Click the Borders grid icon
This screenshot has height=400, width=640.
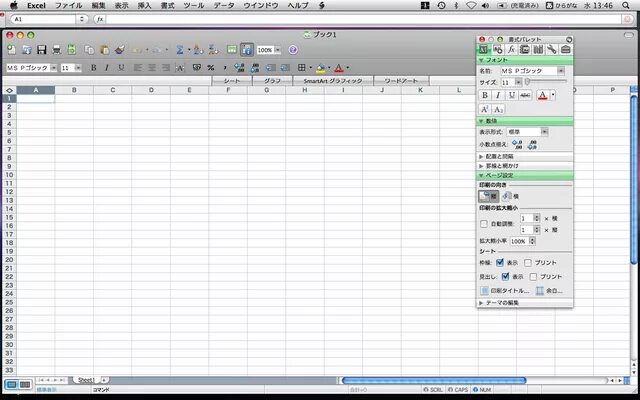302,68
